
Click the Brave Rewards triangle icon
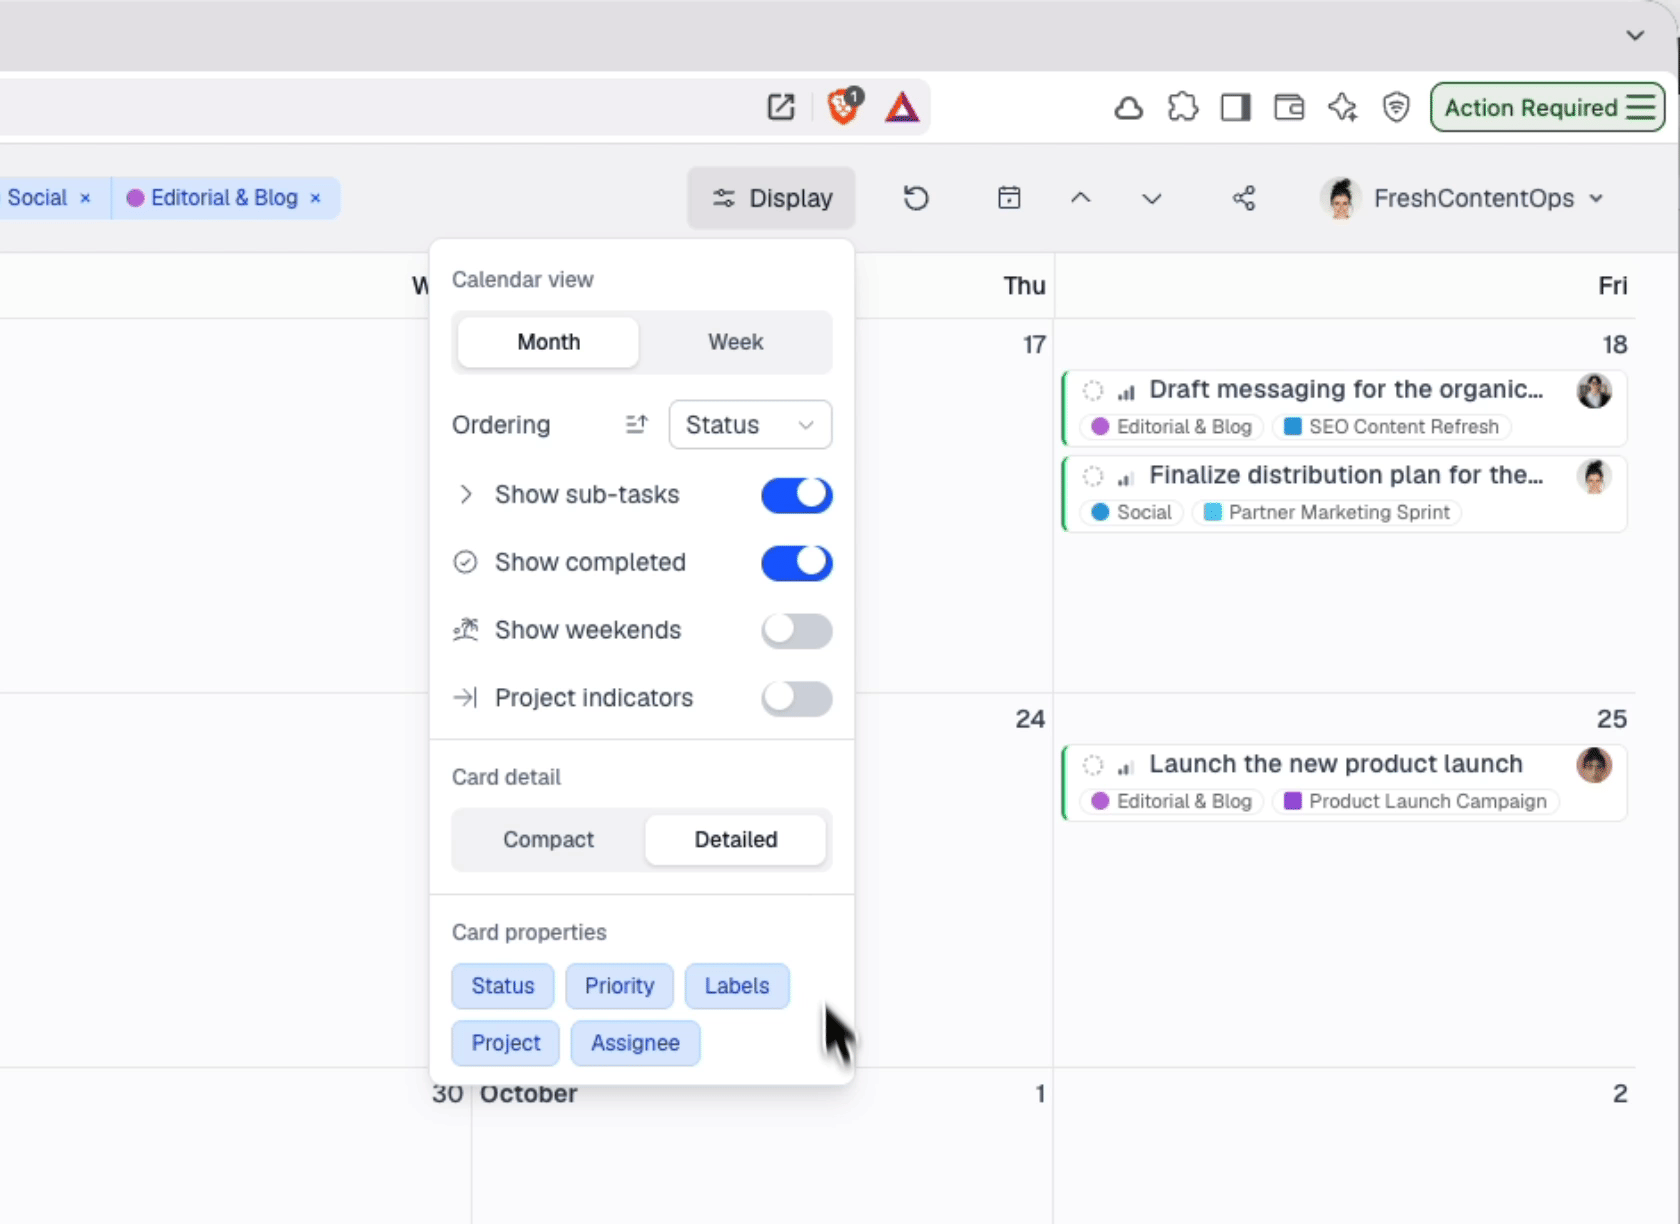point(902,107)
